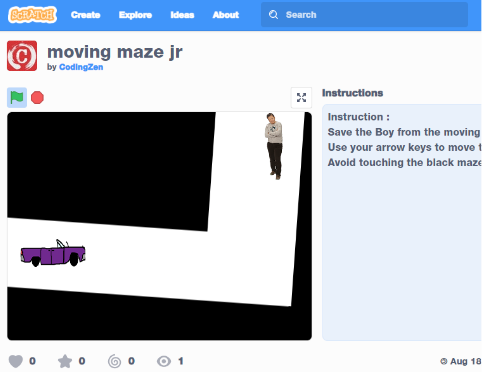Select "Save the Boy from the moving" line
This screenshot has width=482, height=372.
pyautogui.click(x=404, y=132)
